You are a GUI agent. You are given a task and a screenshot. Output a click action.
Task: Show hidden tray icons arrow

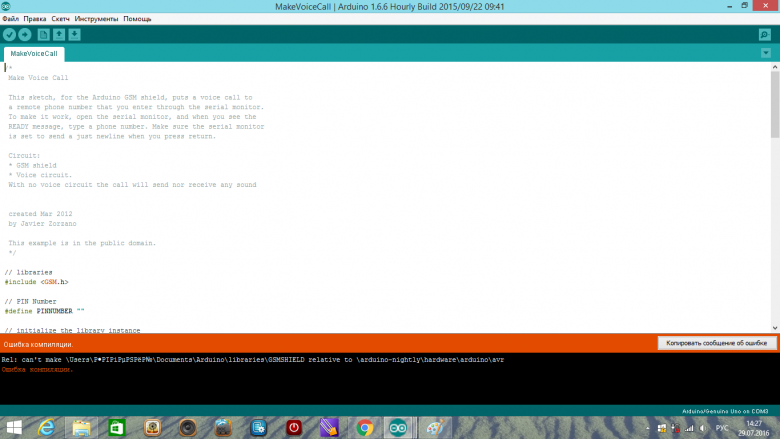coord(647,428)
